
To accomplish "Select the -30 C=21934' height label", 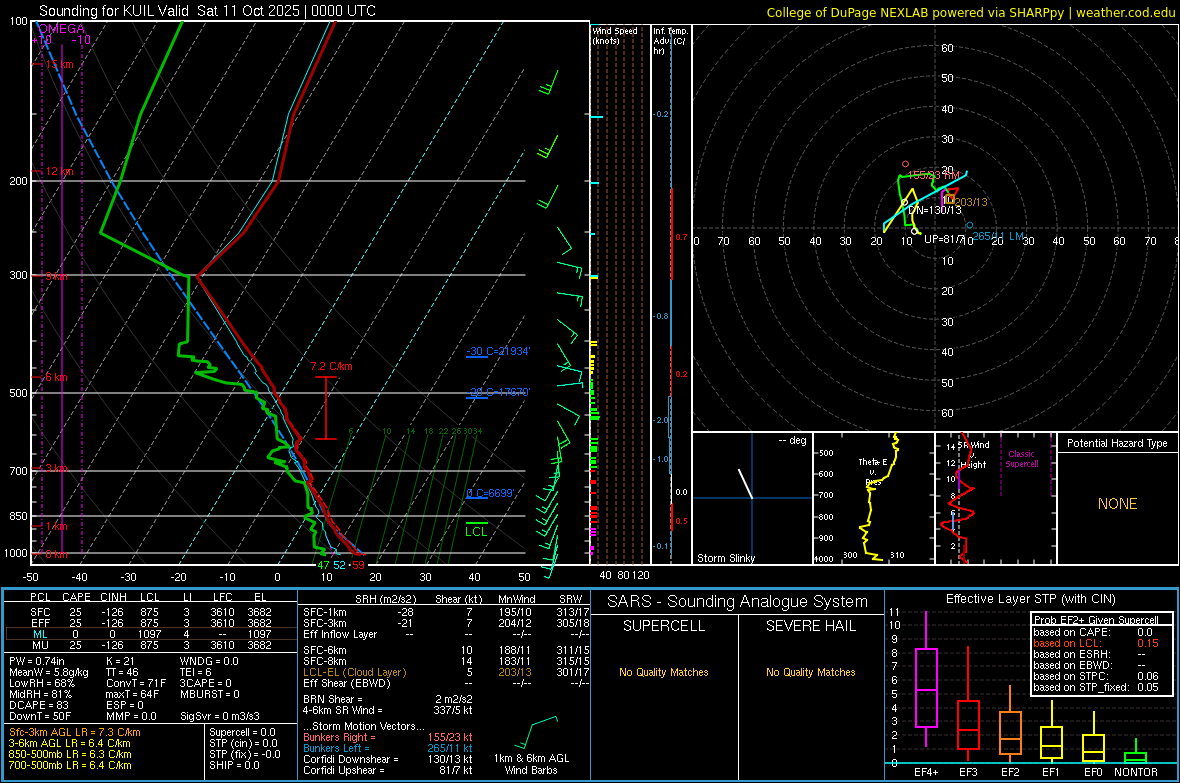I will point(498,352).
